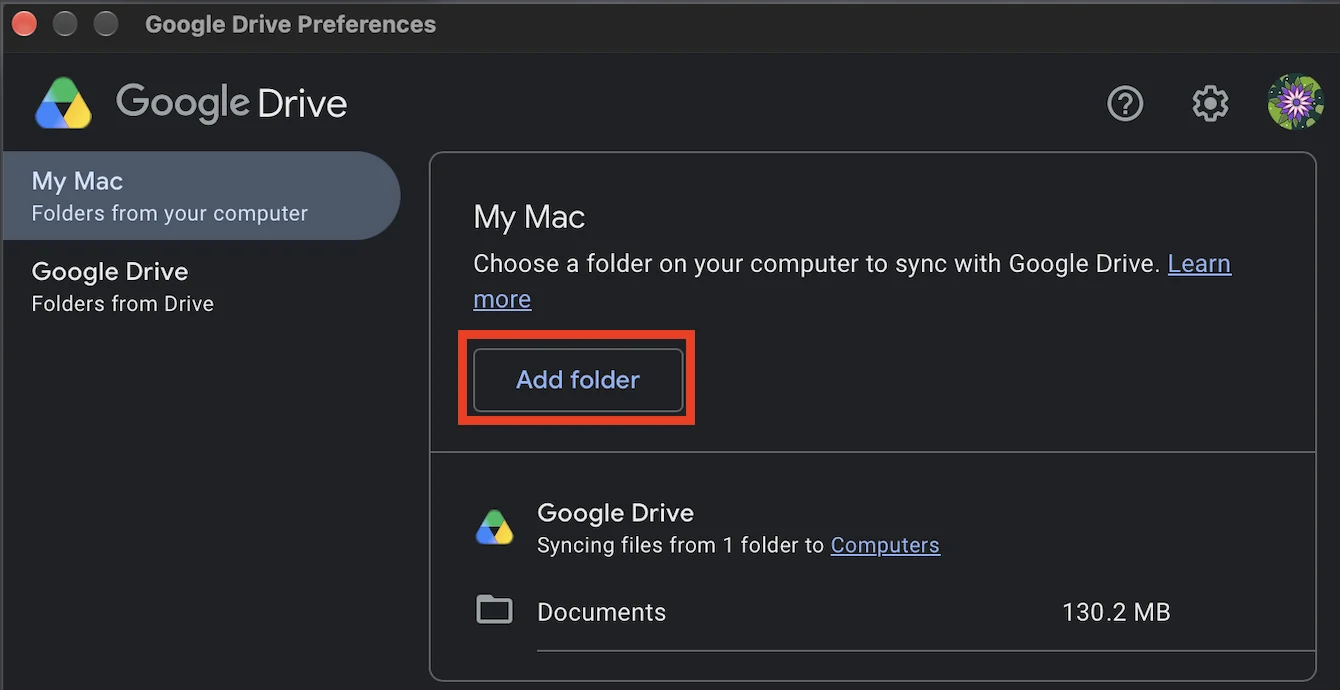Click the My Mac panel heading
The image size is (1340, 690).
(529, 217)
